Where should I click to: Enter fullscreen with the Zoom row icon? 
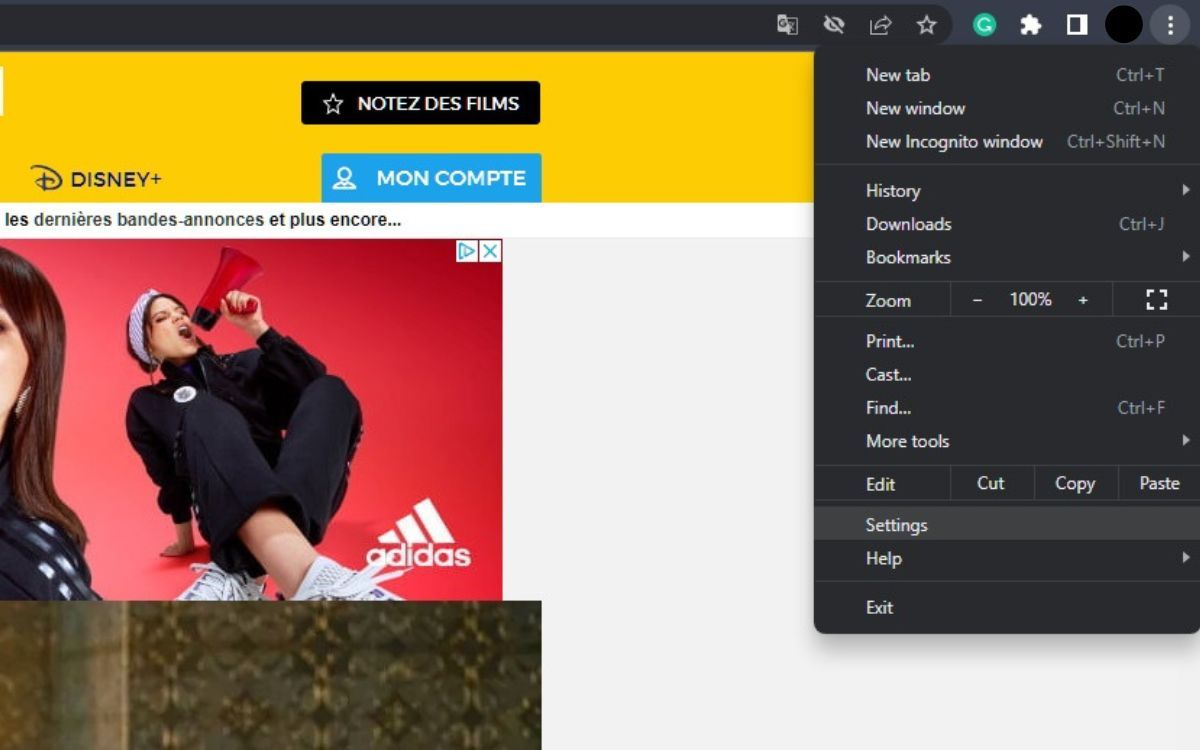(1157, 299)
